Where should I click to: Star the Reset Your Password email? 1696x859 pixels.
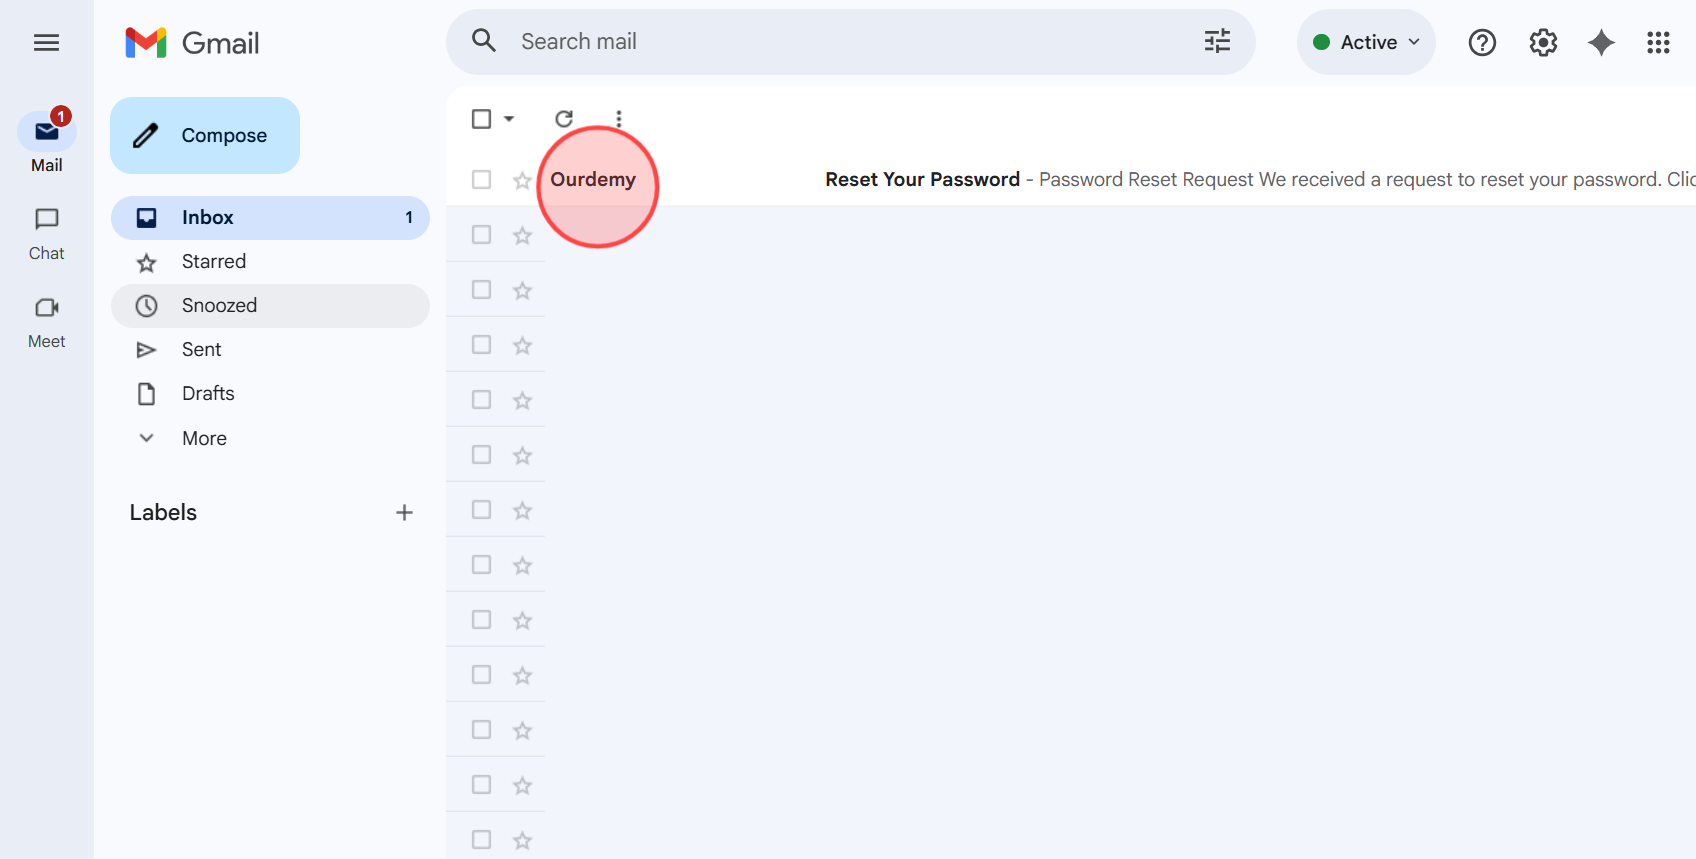(x=521, y=180)
